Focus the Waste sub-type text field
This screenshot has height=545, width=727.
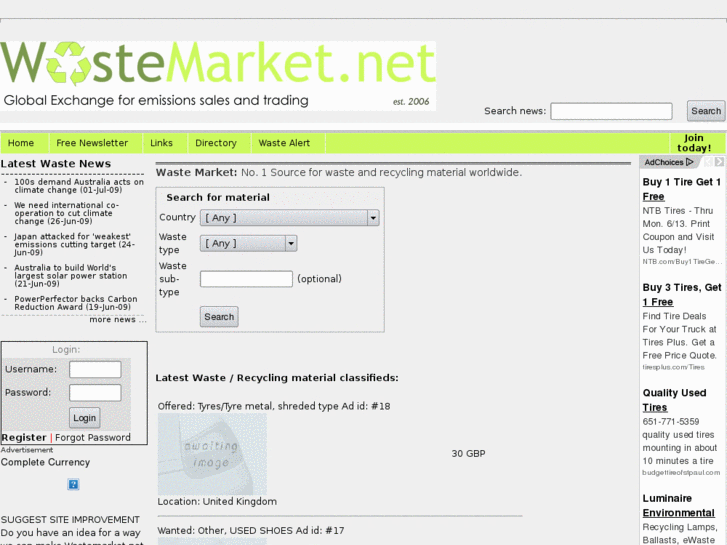[x=246, y=279]
